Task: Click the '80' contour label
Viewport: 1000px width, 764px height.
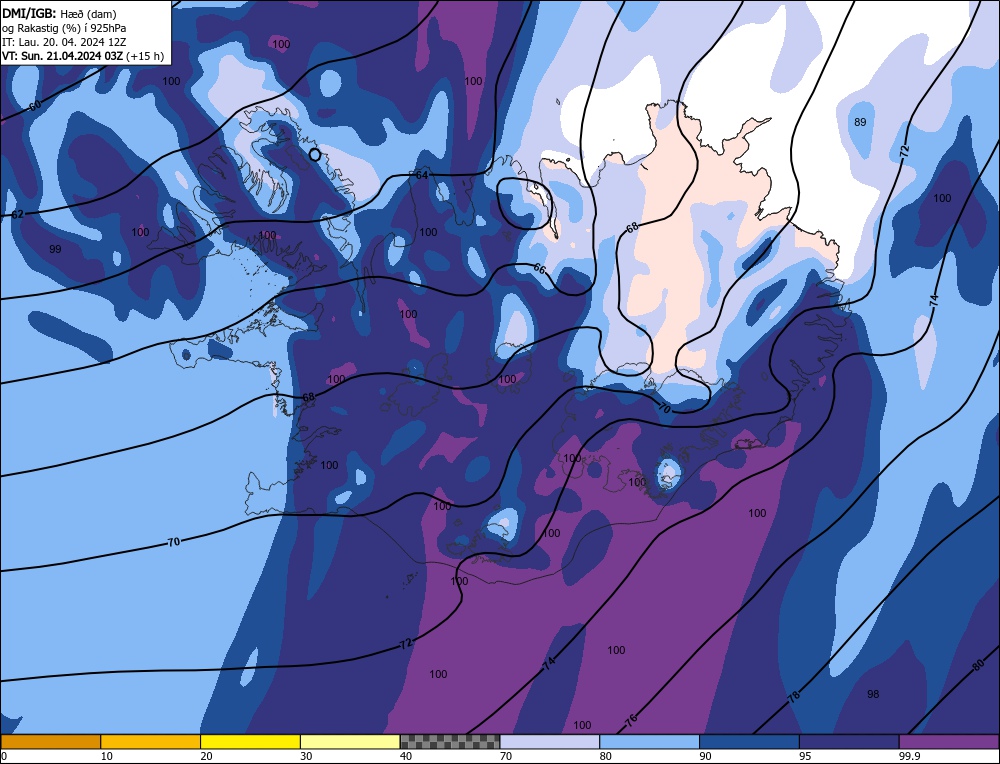Action: click(x=979, y=666)
